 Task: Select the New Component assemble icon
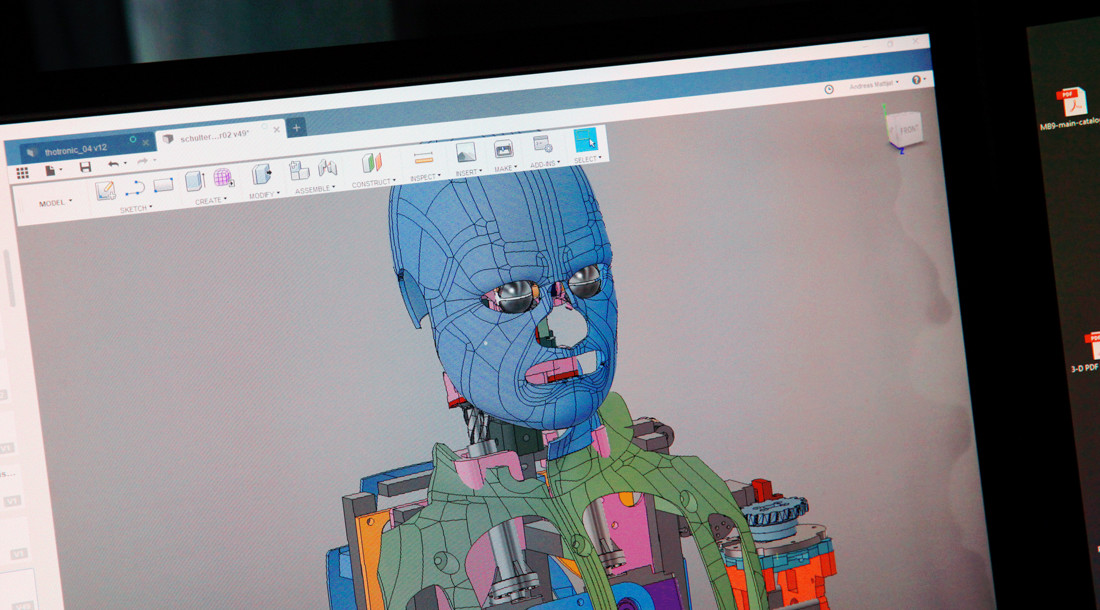tap(300, 170)
